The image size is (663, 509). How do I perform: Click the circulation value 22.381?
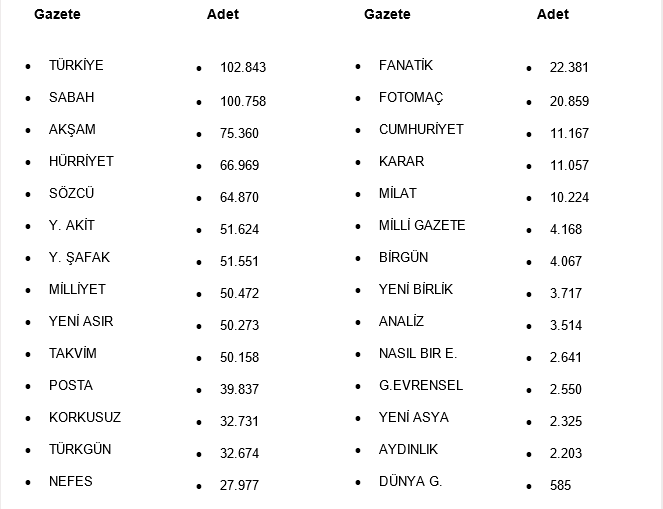569,68
